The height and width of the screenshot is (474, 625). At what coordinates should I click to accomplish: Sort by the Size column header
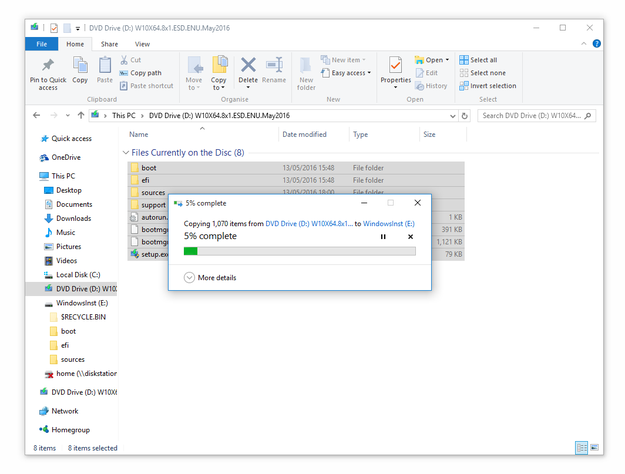(x=429, y=135)
